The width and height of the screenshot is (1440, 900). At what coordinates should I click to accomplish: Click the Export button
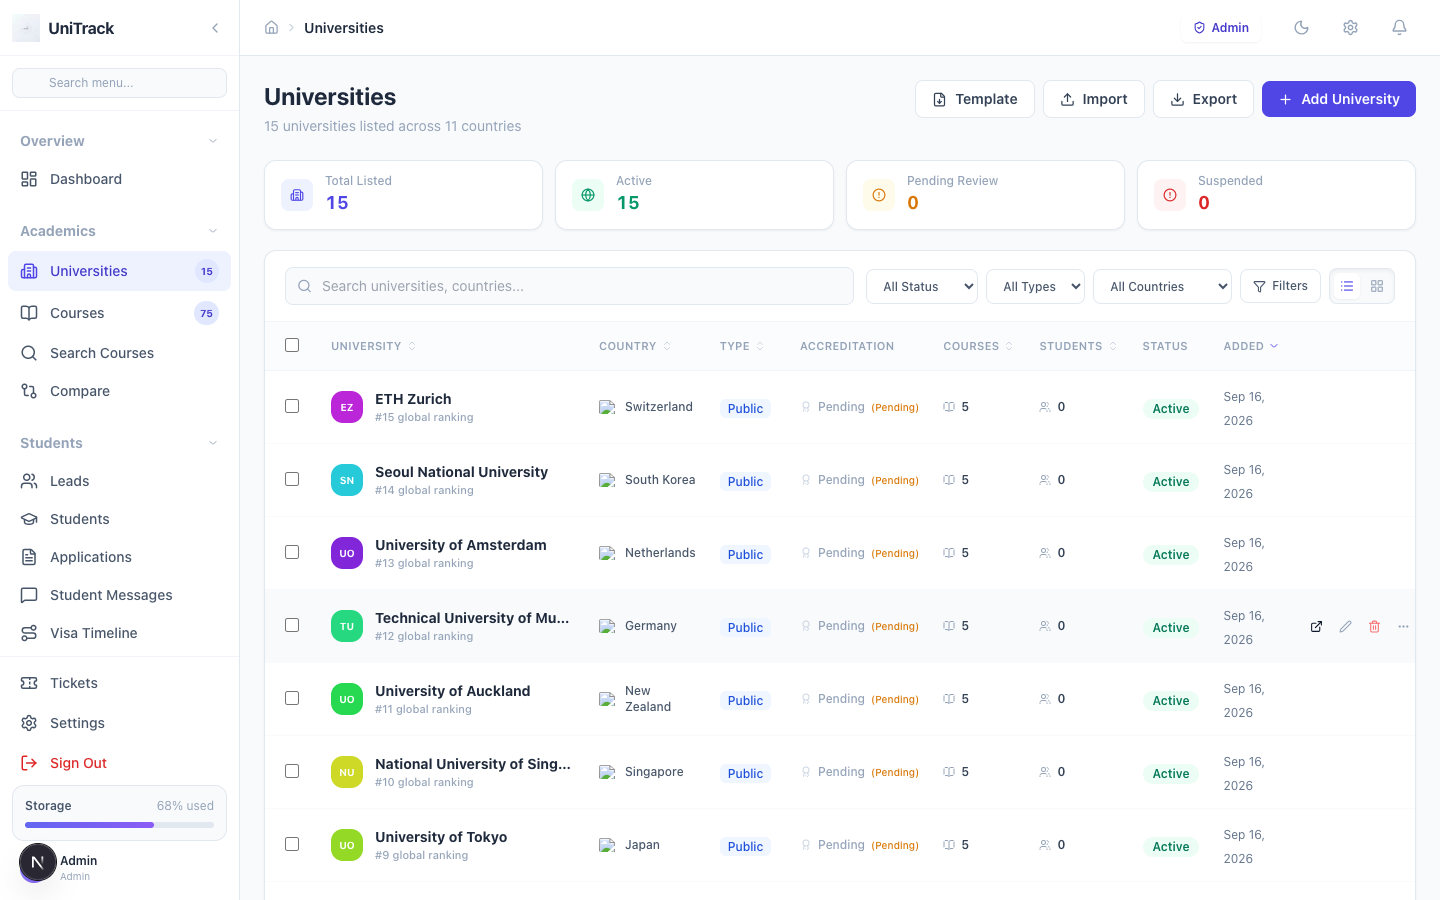[1203, 99]
